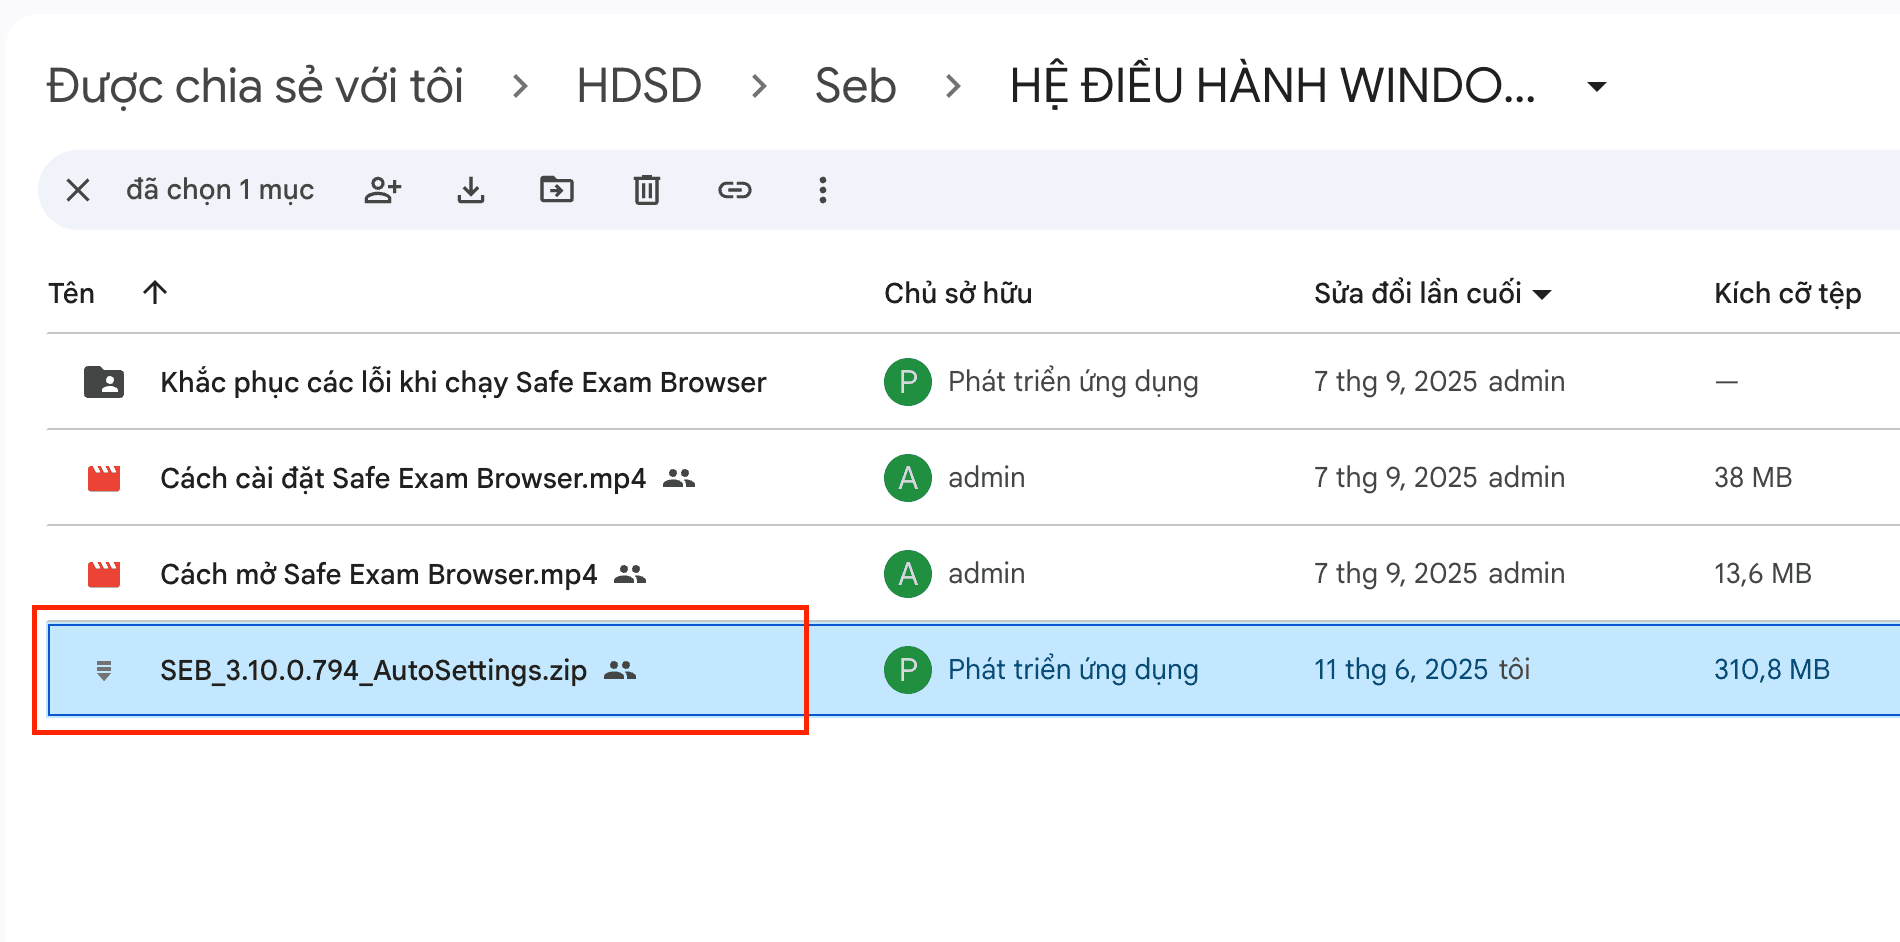Image resolution: width=1900 pixels, height=942 pixels.
Task: Sort by the Tên column header
Action: 72,293
